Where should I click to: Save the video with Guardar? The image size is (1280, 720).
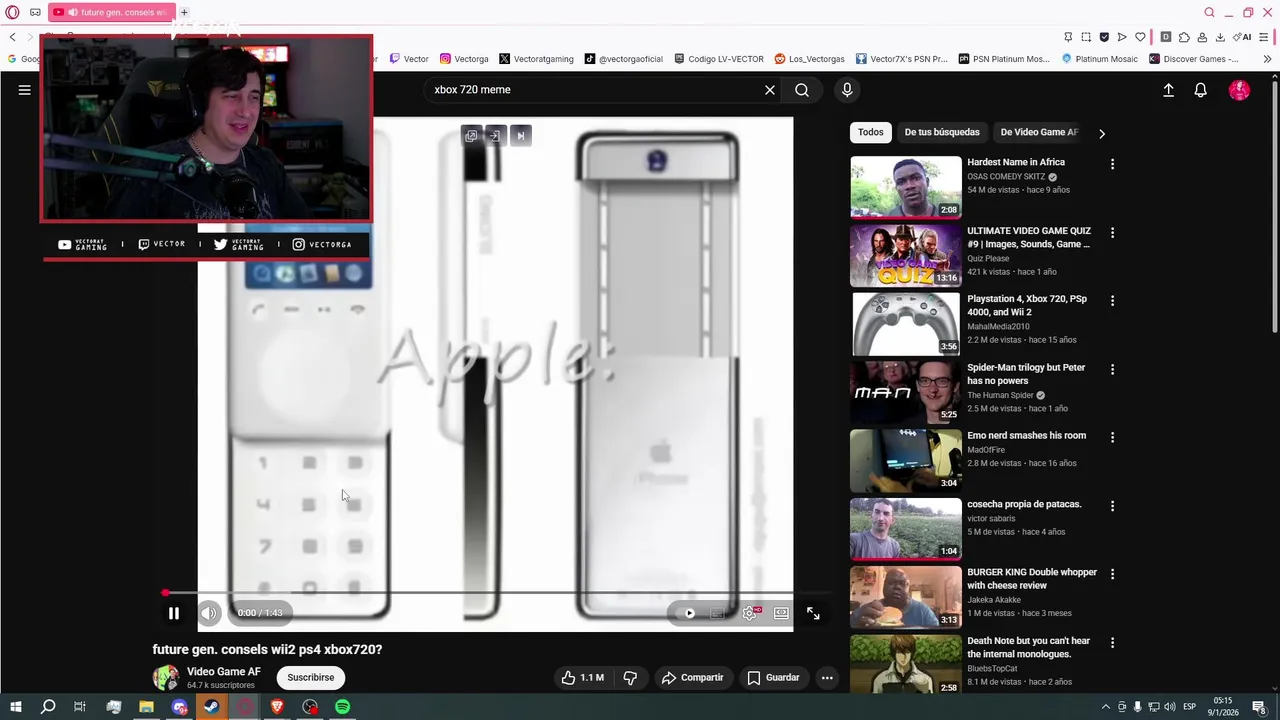click(773, 677)
